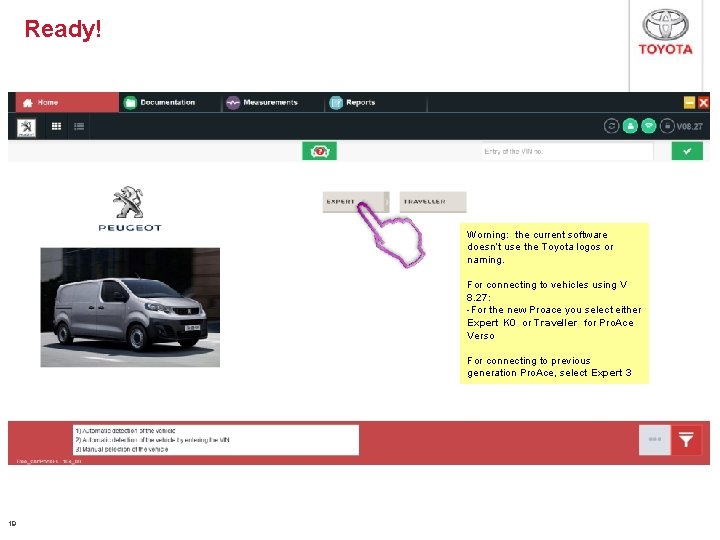Viewport: 720px width, 540px height.
Task: Close the diagnostic application window
Action: 703,102
